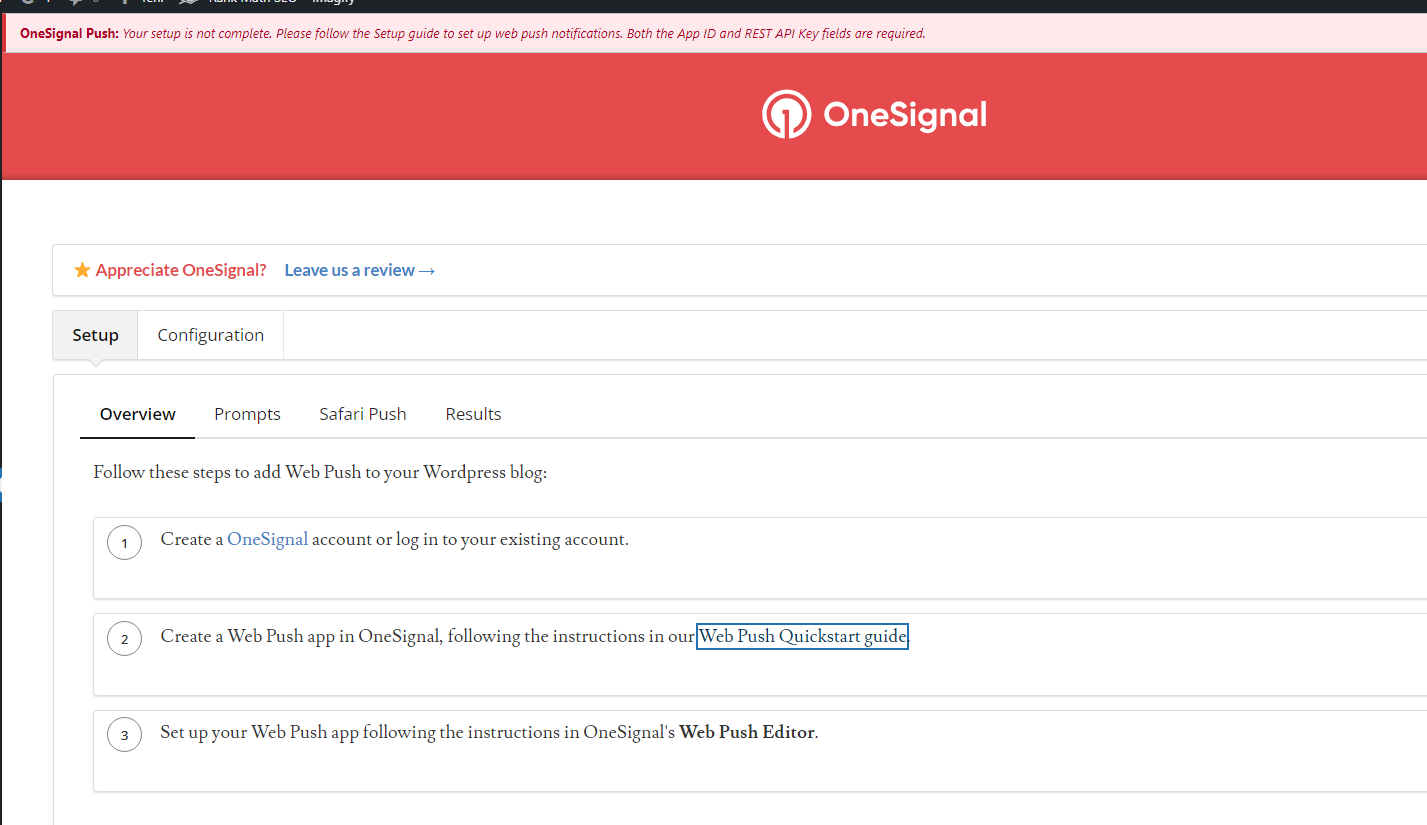The image size is (1427, 825).
Task: Open the Leave us a review link
Action: coord(359,270)
